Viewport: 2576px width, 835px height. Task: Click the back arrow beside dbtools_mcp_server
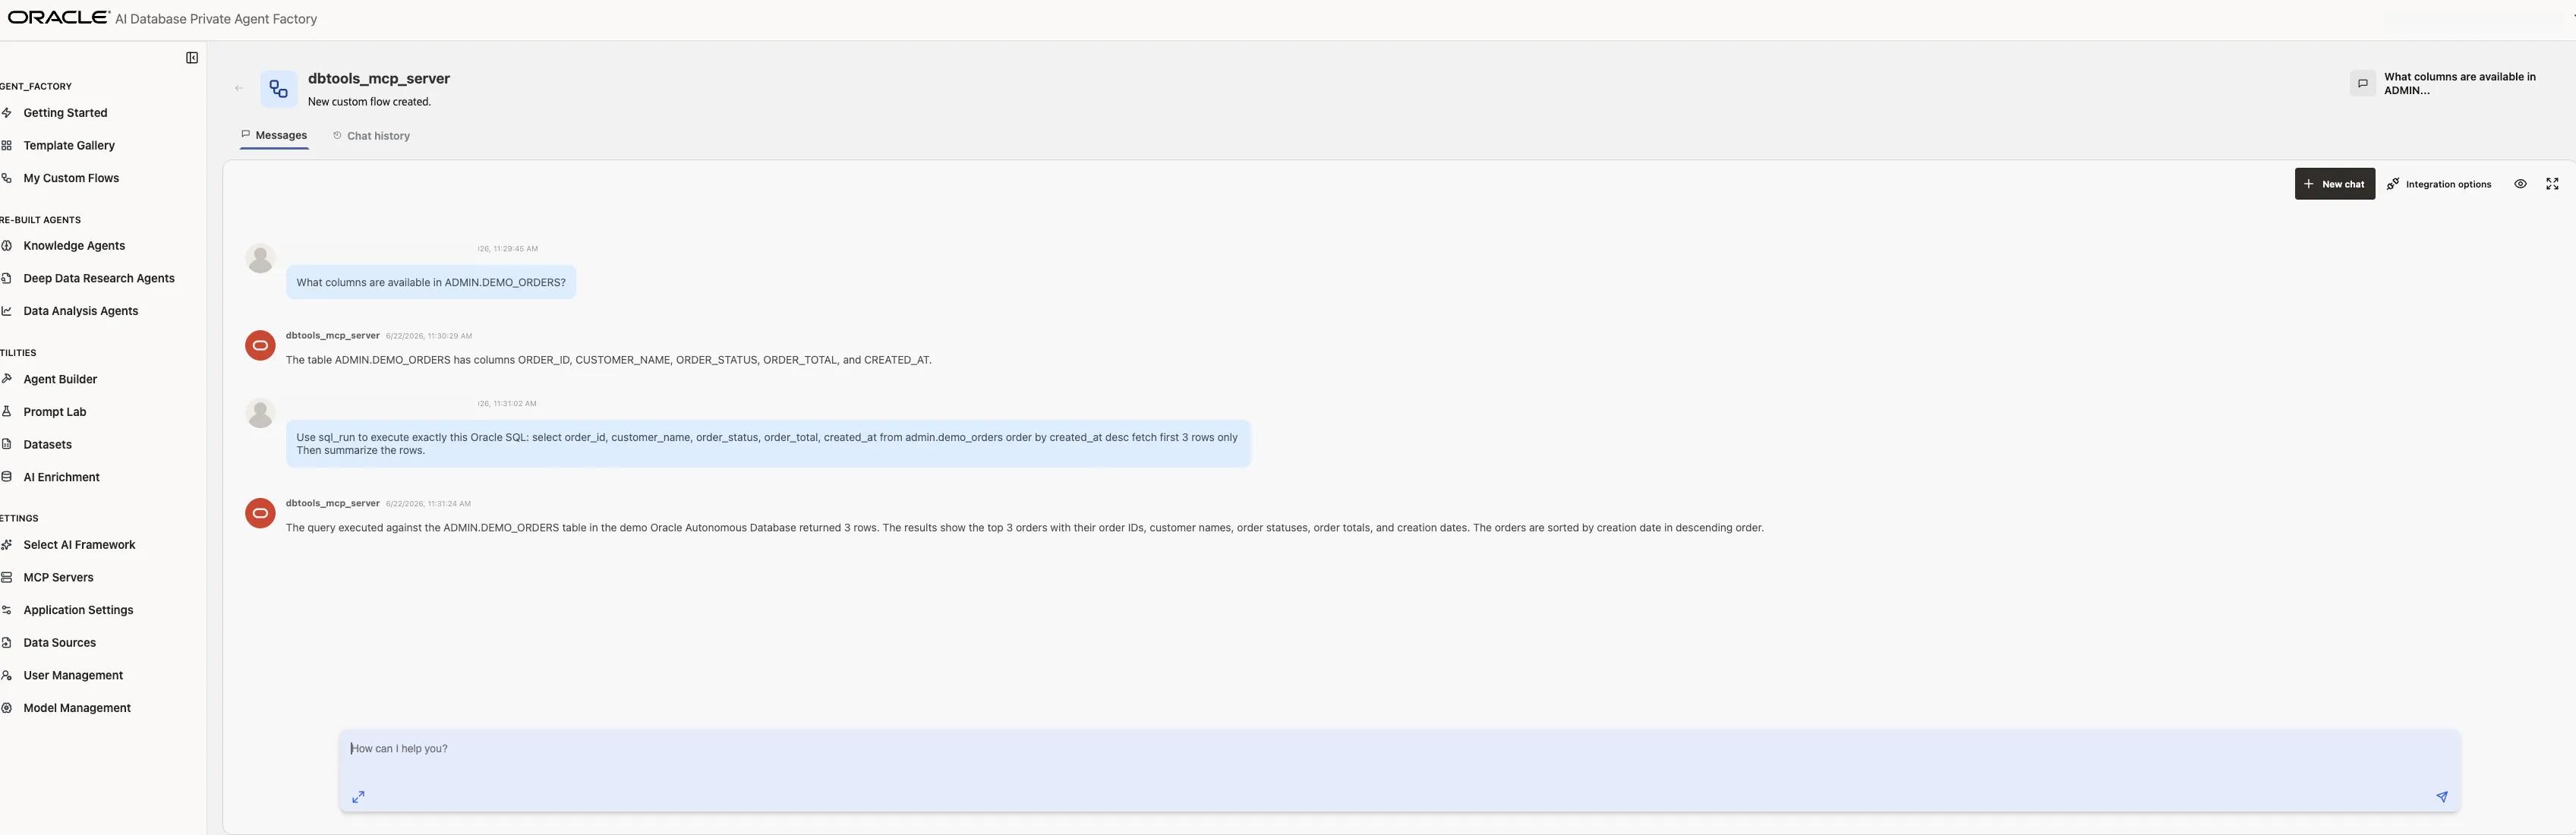(x=239, y=88)
